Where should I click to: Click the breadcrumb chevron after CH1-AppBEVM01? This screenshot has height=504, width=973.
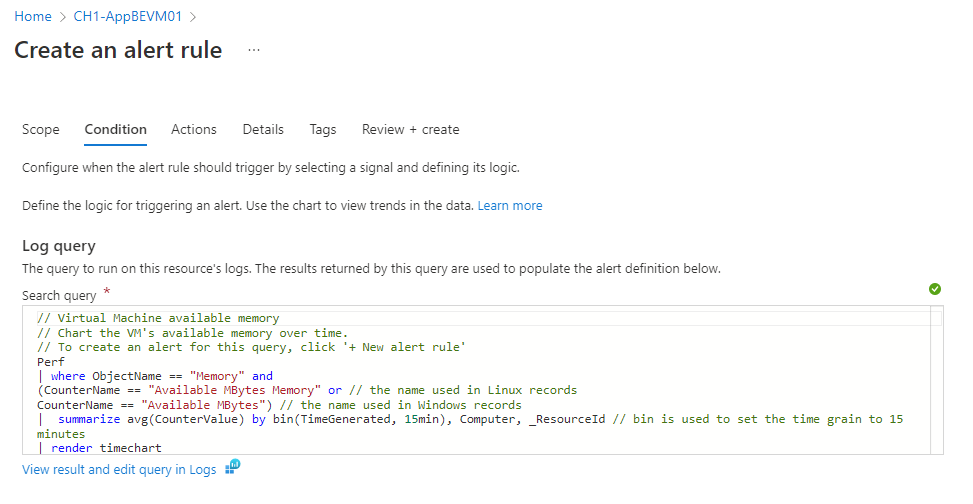[192, 17]
